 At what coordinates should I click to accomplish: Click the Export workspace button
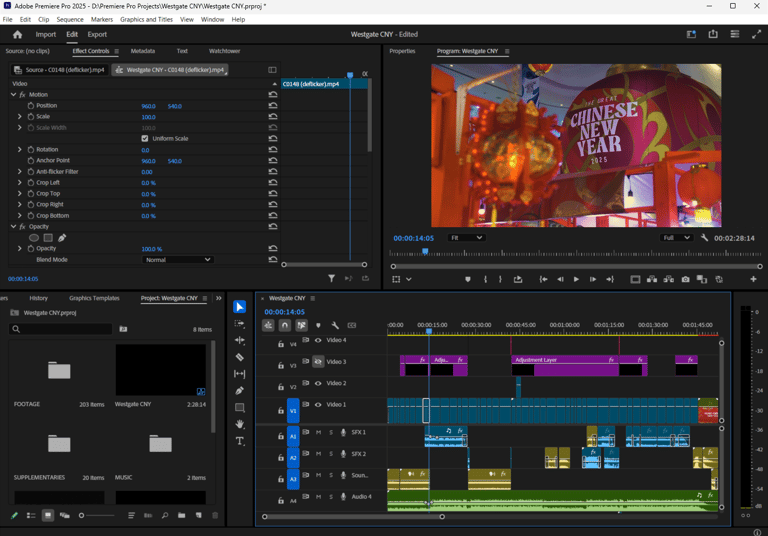coord(97,34)
